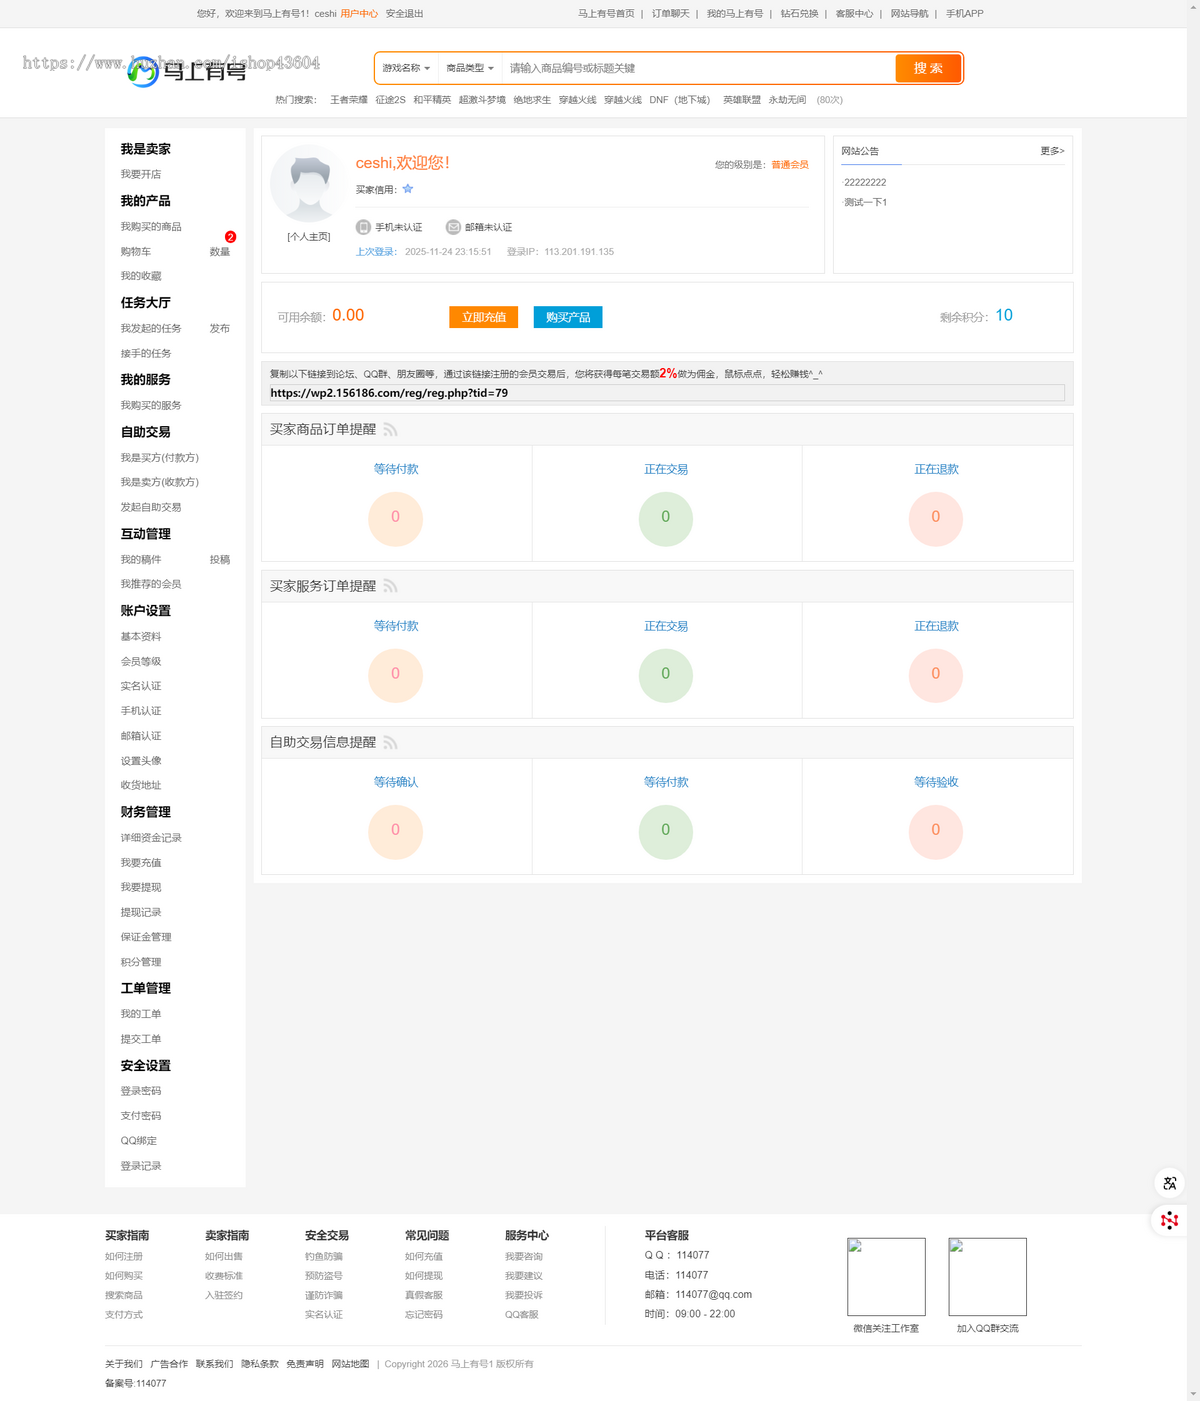The width and height of the screenshot is (1200, 1401).
Task: Open the 微信关注工作室 QR image
Action: pyautogui.click(x=886, y=1277)
